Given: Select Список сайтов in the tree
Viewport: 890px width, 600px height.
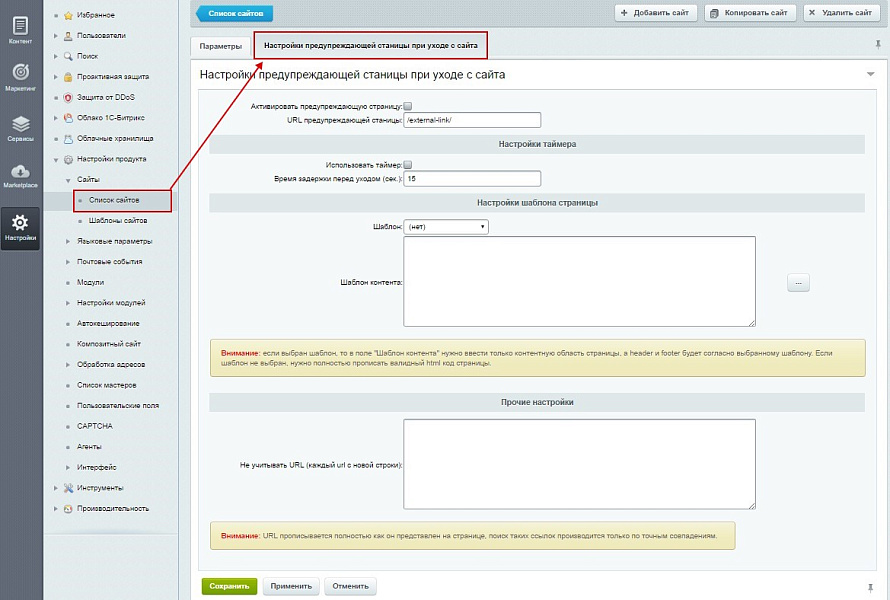Looking at the screenshot, I should point(114,200).
